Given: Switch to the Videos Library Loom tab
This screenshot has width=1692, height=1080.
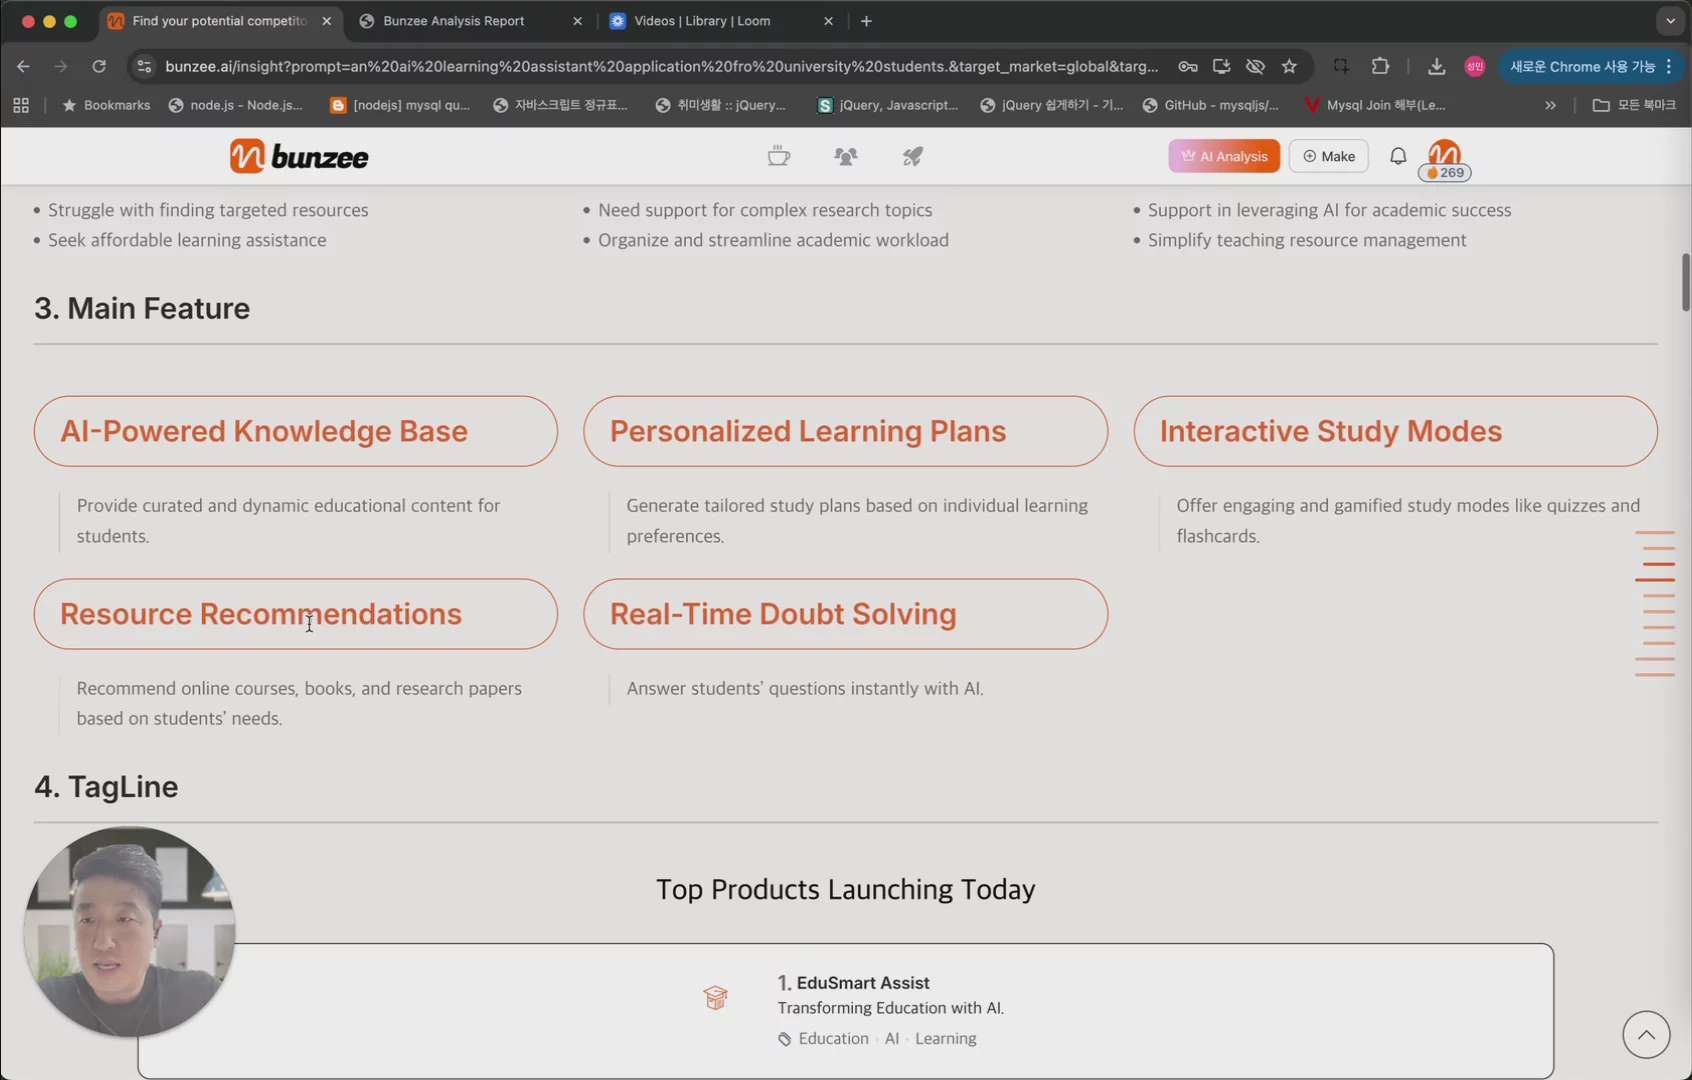Looking at the screenshot, I should pyautogui.click(x=702, y=21).
